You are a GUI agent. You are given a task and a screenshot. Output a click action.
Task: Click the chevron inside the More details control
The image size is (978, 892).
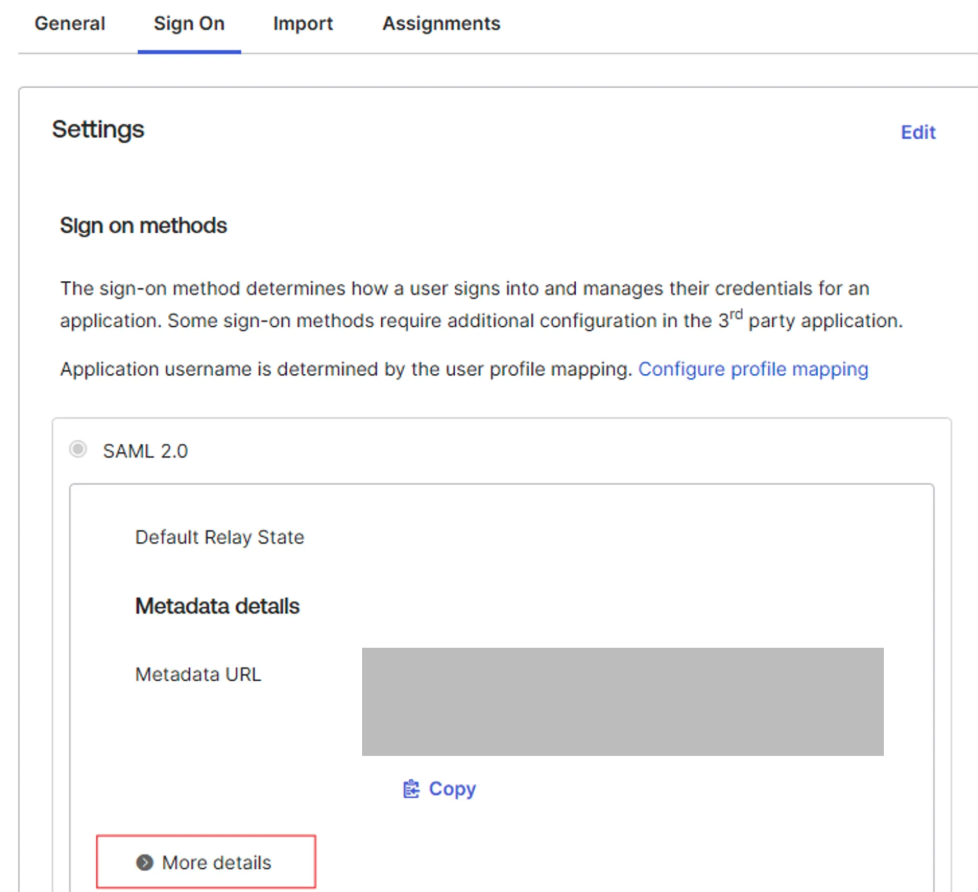click(x=146, y=862)
